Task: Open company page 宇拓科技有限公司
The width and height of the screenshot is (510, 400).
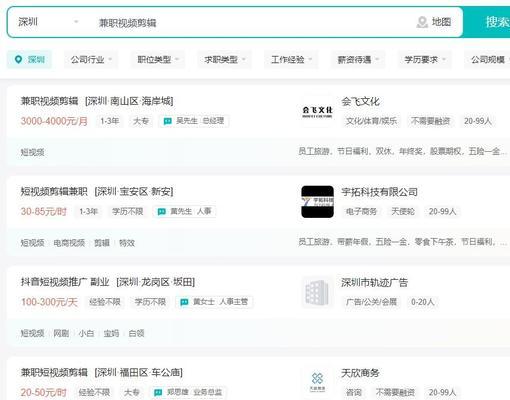Action: (379, 192)
